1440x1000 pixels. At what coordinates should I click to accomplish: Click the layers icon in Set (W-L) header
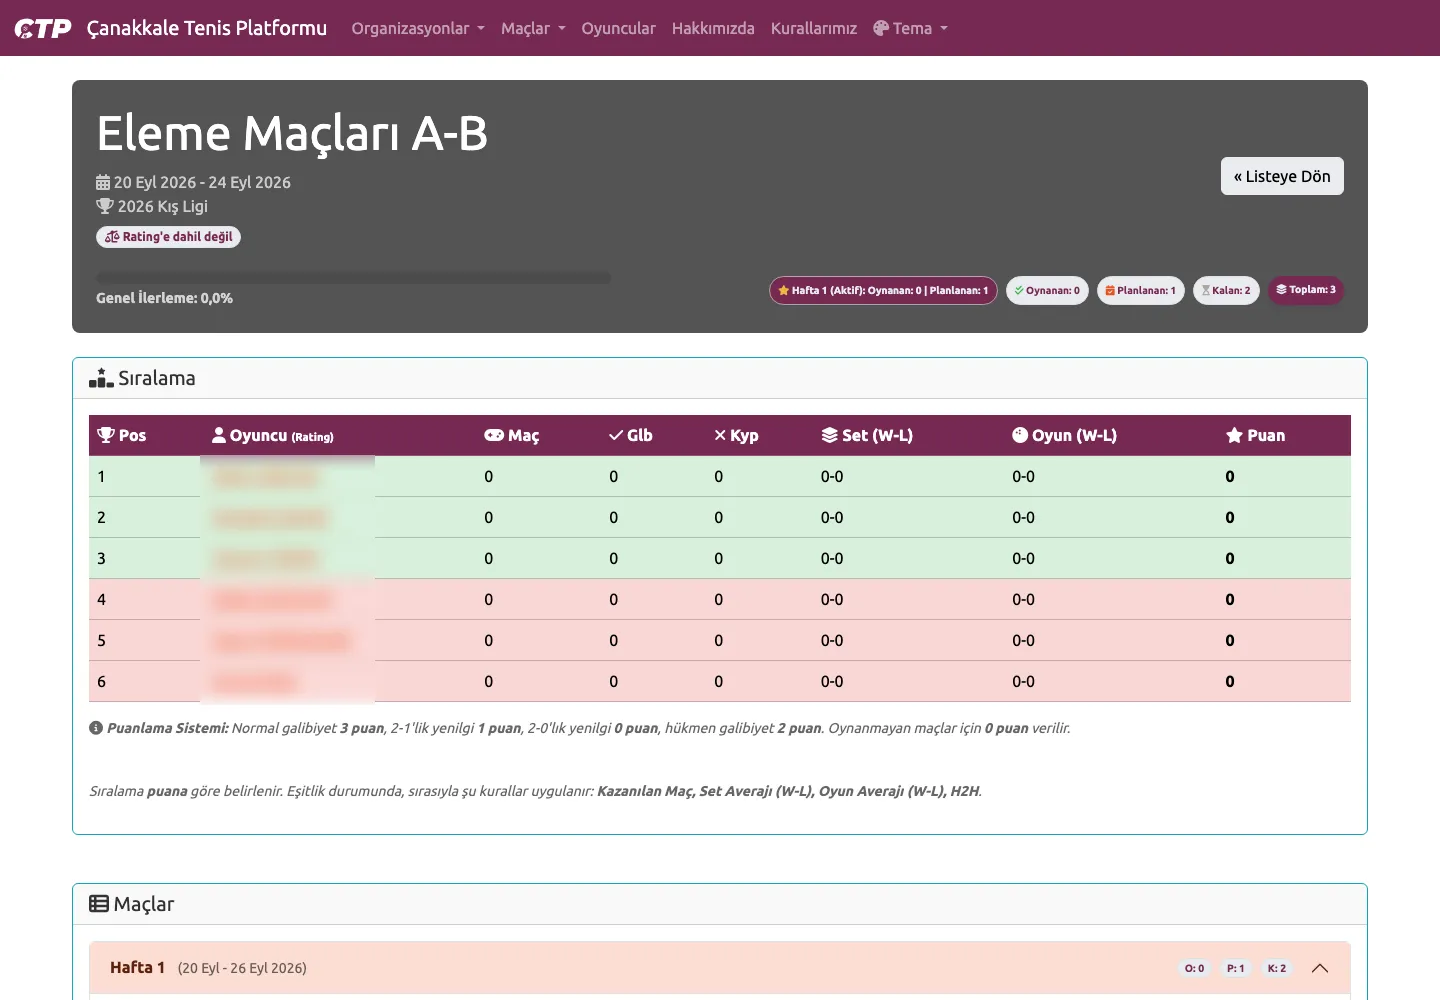(830, 435)
